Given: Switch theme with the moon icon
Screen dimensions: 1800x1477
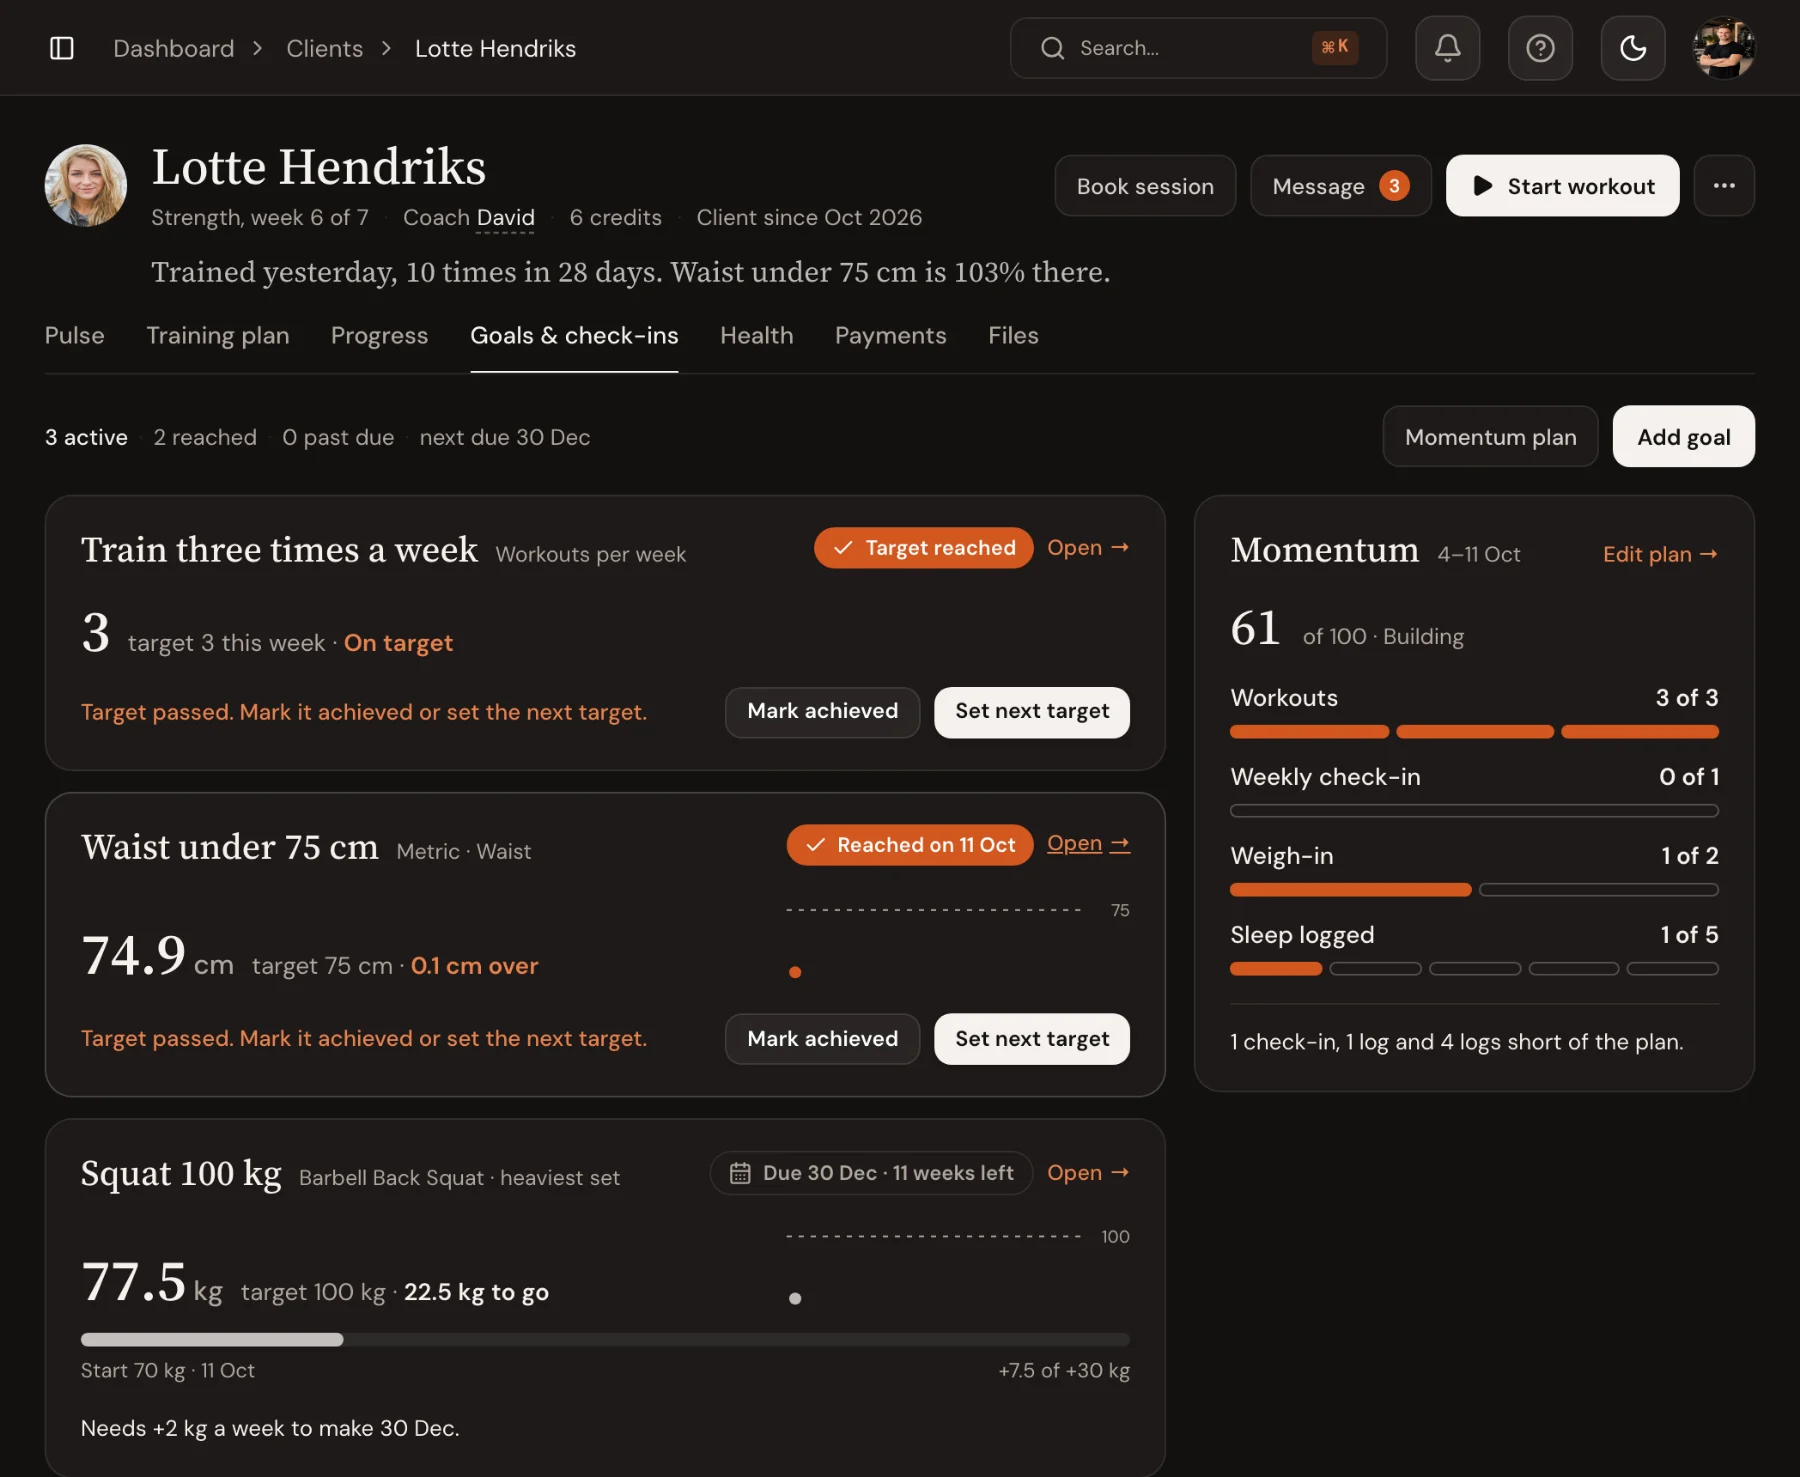Looking at the screenshot, I should click(1633, 48).
